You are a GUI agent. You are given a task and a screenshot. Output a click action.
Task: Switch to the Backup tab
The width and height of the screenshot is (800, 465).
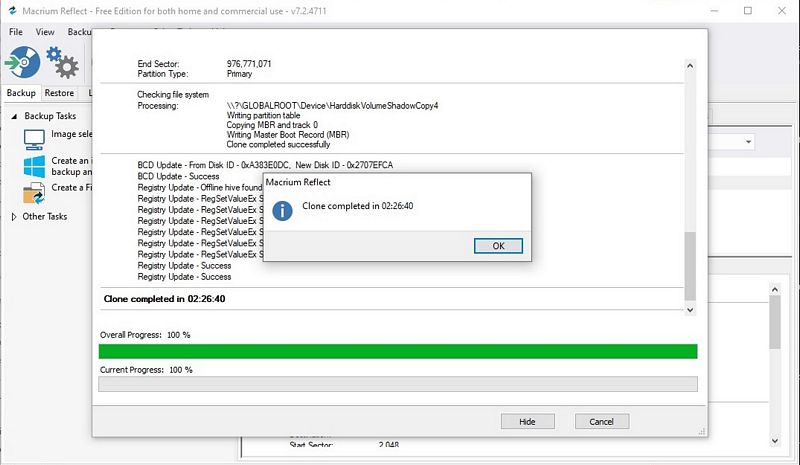tap(21, 93)
